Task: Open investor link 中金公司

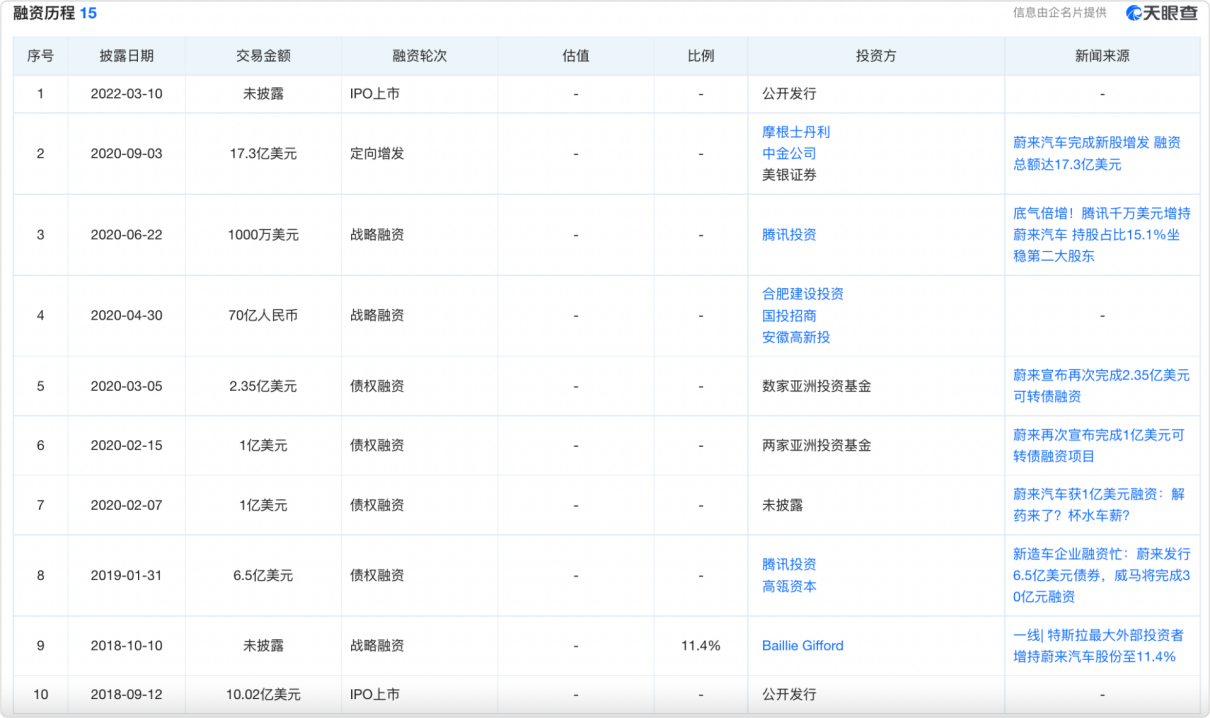Action: click(789, 153)
